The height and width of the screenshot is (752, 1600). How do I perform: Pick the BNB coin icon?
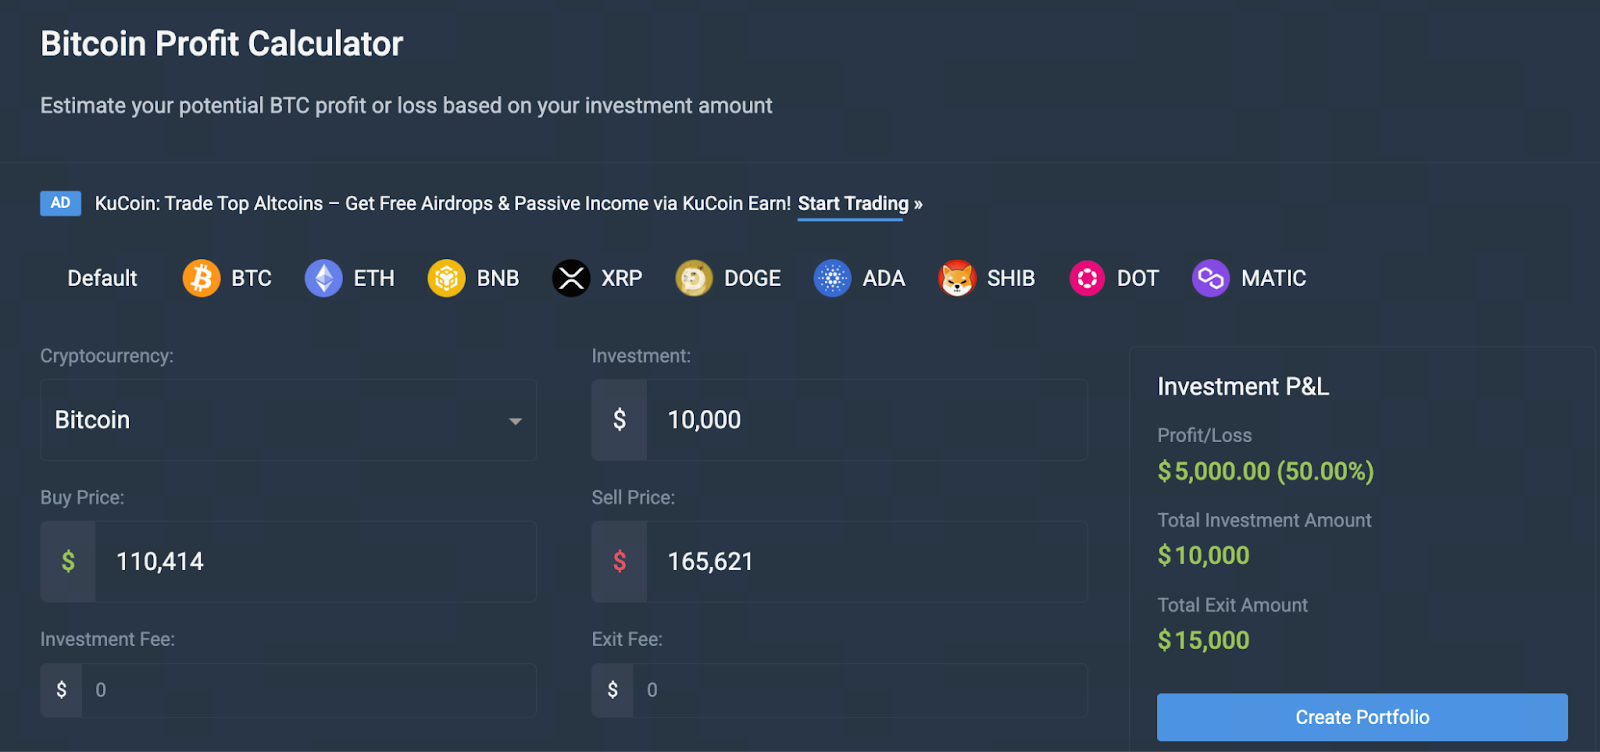pyautogui.click(x=446, y=278)
